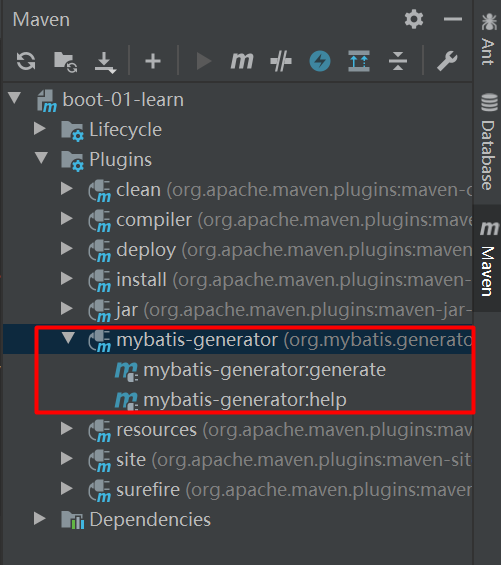Collapse all tree nodes icon

coord(398,61)
